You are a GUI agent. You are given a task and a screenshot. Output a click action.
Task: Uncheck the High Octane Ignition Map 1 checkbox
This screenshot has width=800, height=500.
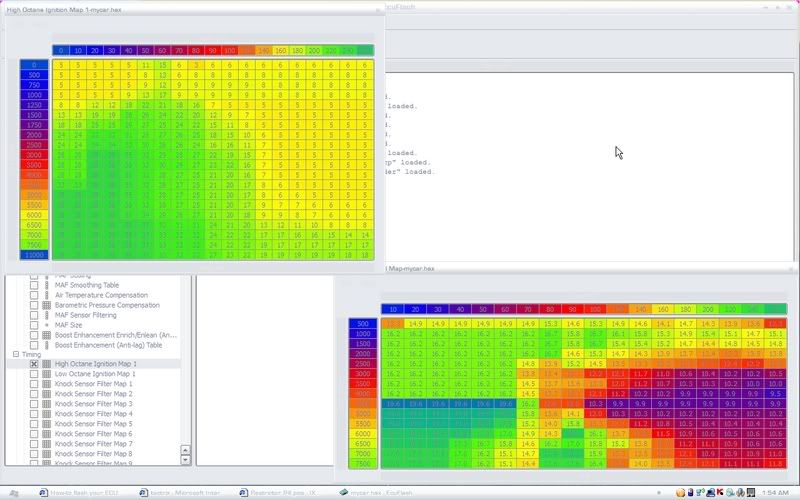coord(34,364)
